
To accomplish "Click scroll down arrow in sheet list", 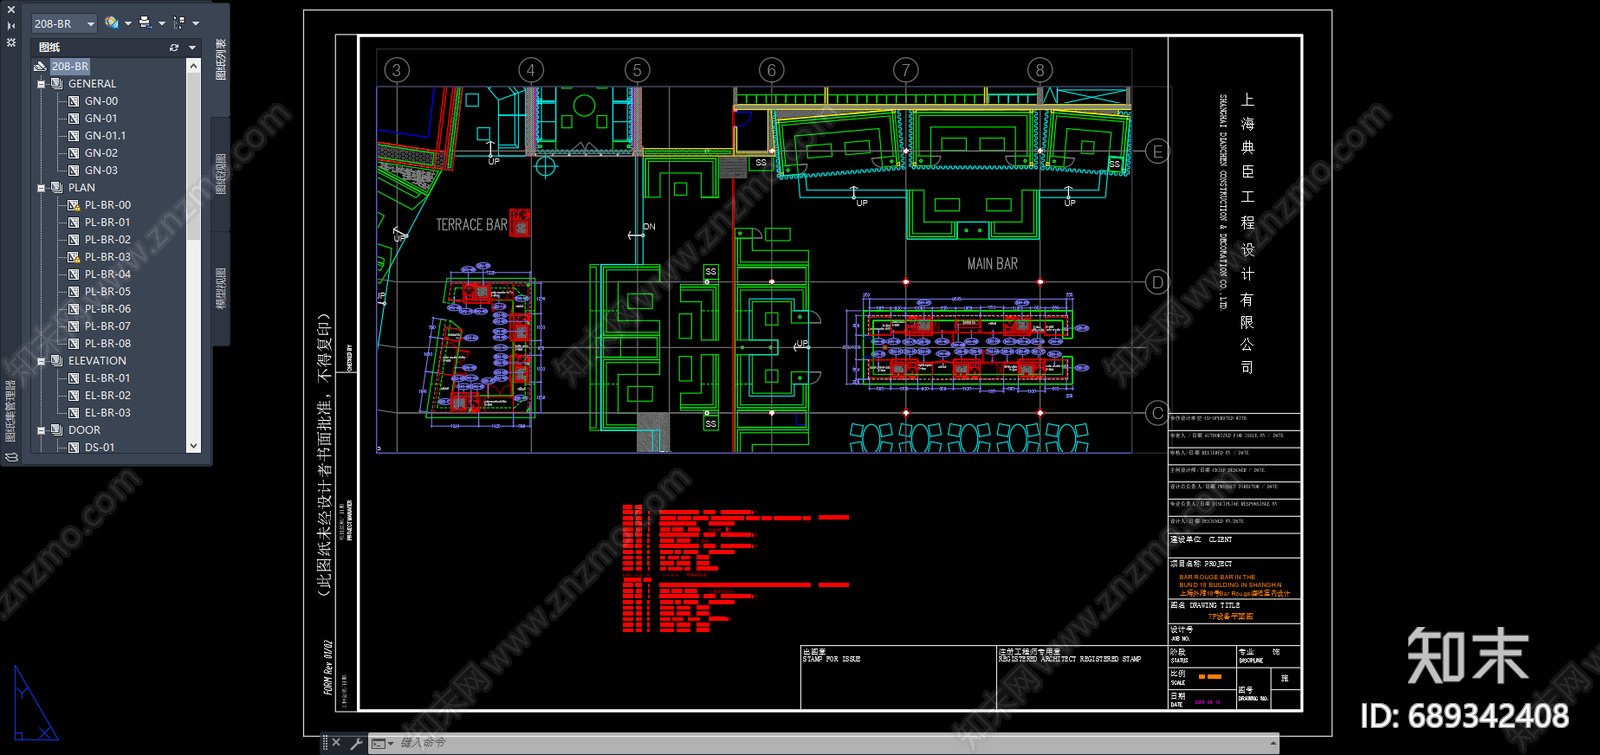I will 194,446.
